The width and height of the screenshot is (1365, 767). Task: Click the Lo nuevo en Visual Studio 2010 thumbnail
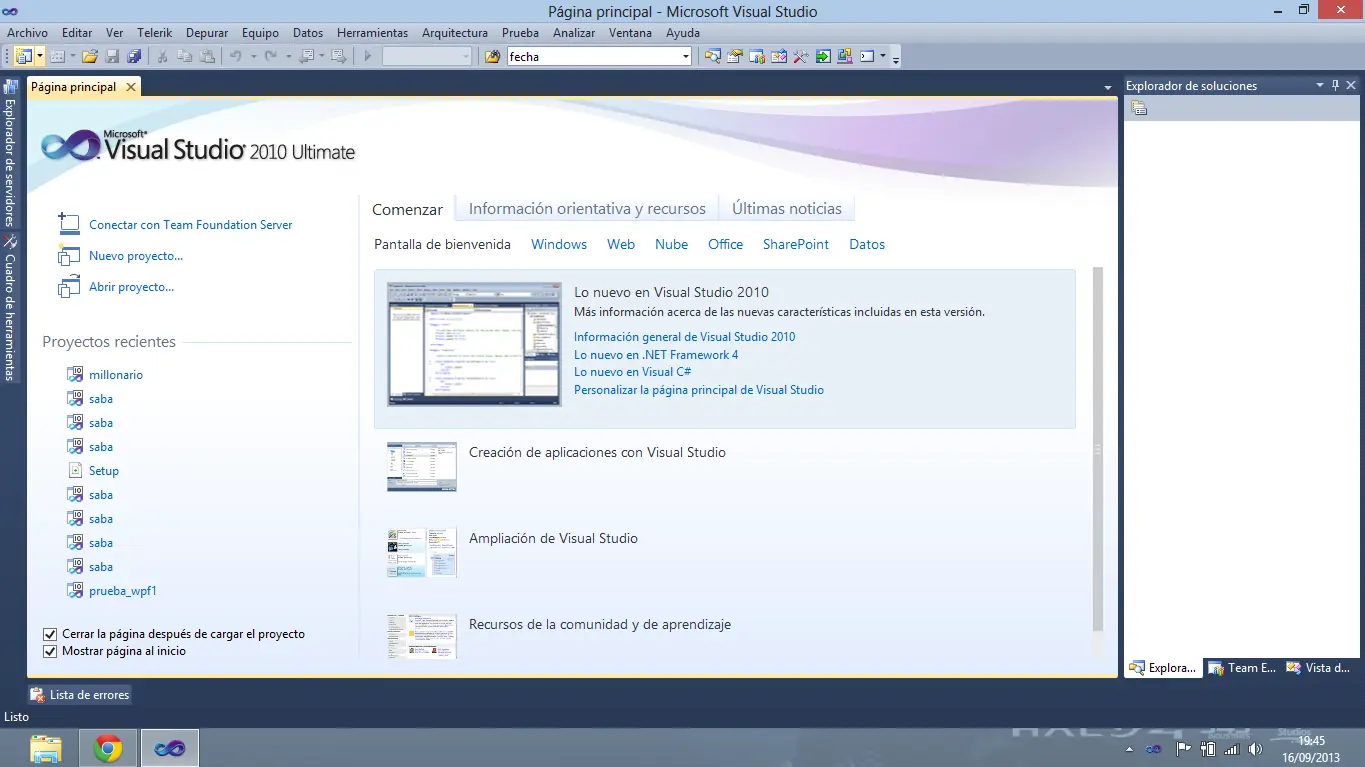pos(474,344)
